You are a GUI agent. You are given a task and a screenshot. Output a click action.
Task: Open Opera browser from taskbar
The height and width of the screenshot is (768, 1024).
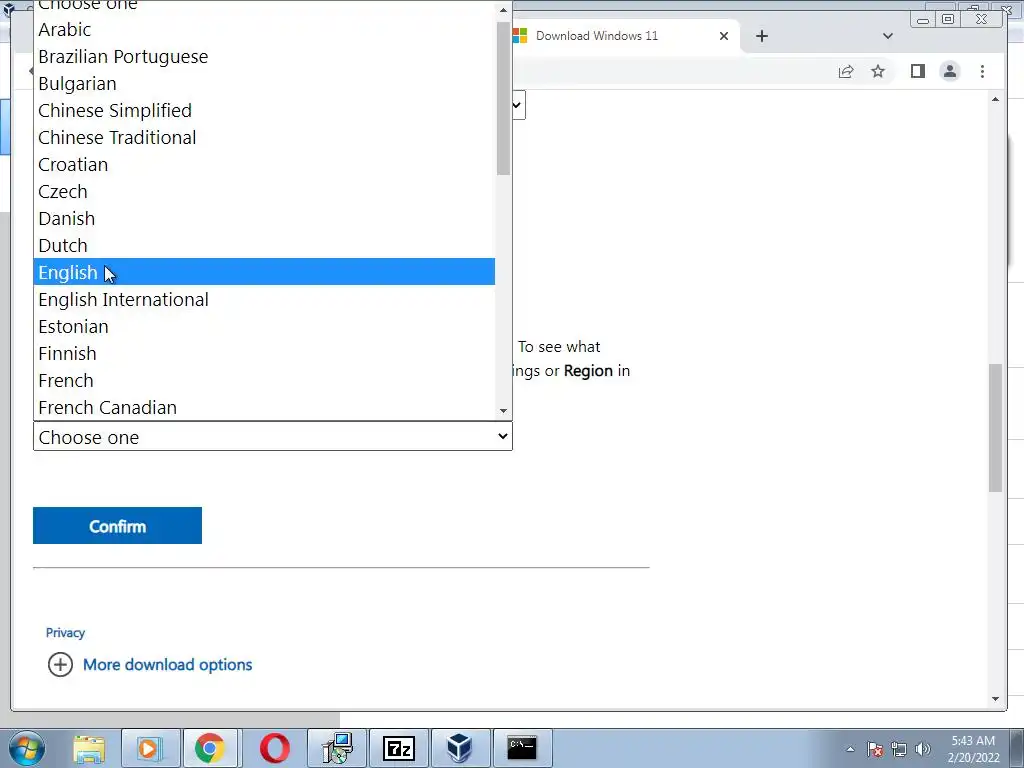pos(275,748)
